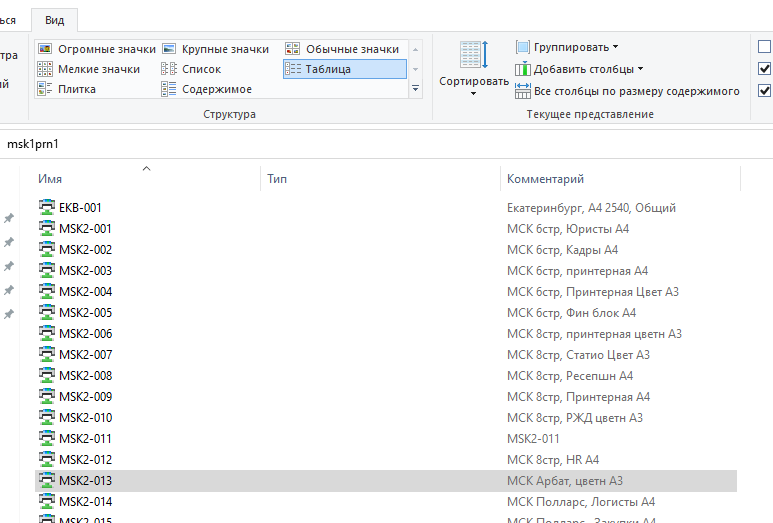Choose Содержимое layout option
Screen dimensions: 773x523
(x=207, y=89)
